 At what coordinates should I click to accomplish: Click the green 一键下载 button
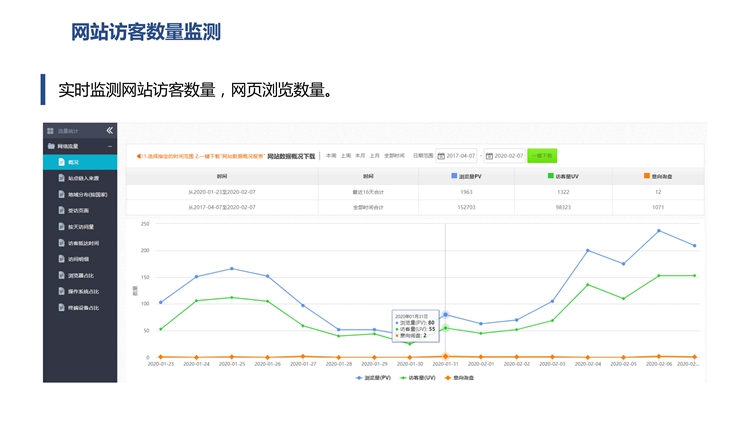pyautogui.click(x=542, y=156)
